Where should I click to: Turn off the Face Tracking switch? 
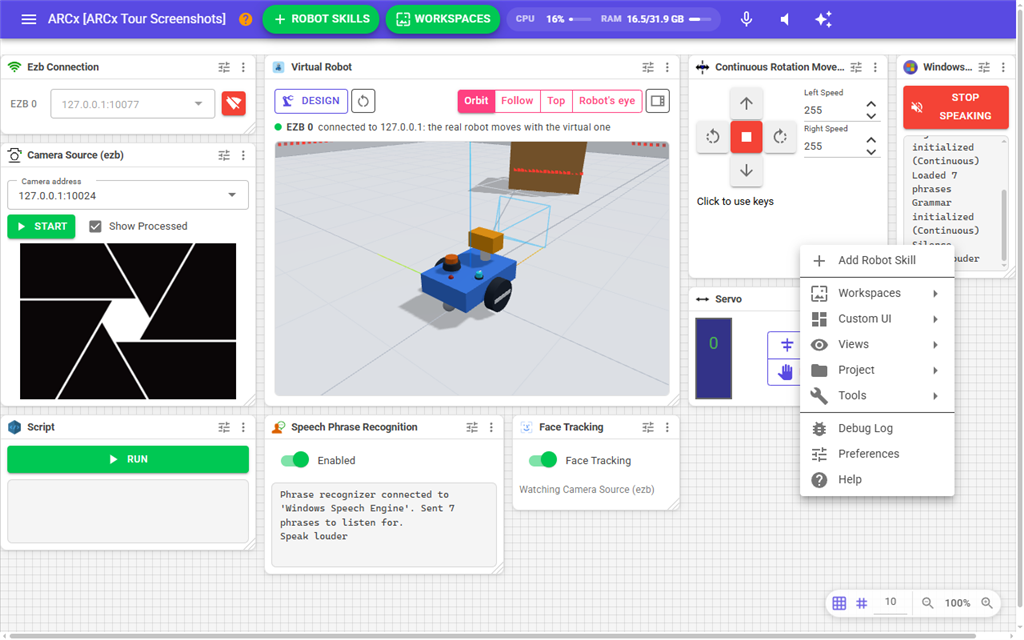click(x=543, y=460)
